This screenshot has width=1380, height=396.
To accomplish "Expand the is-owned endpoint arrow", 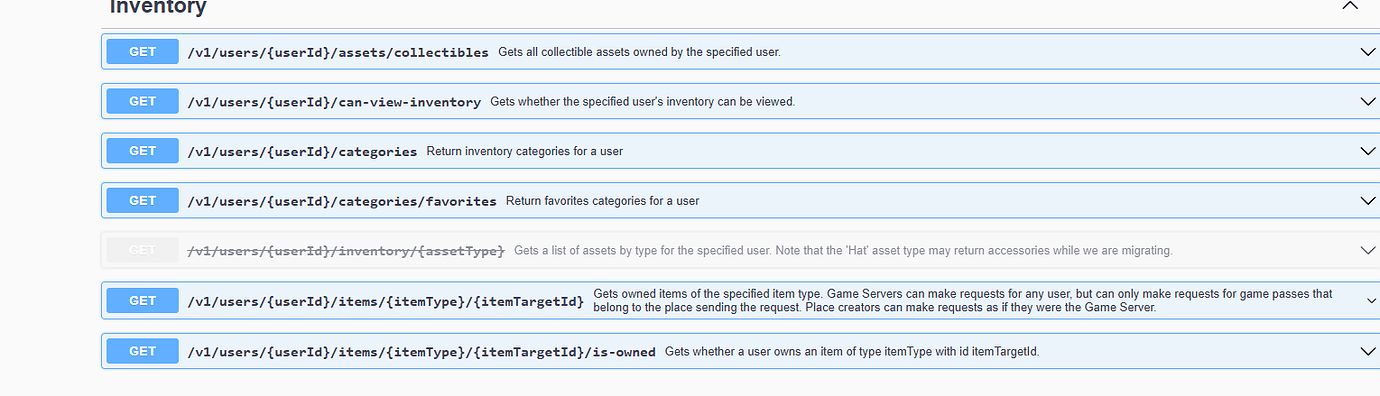I will [1369, 351].
